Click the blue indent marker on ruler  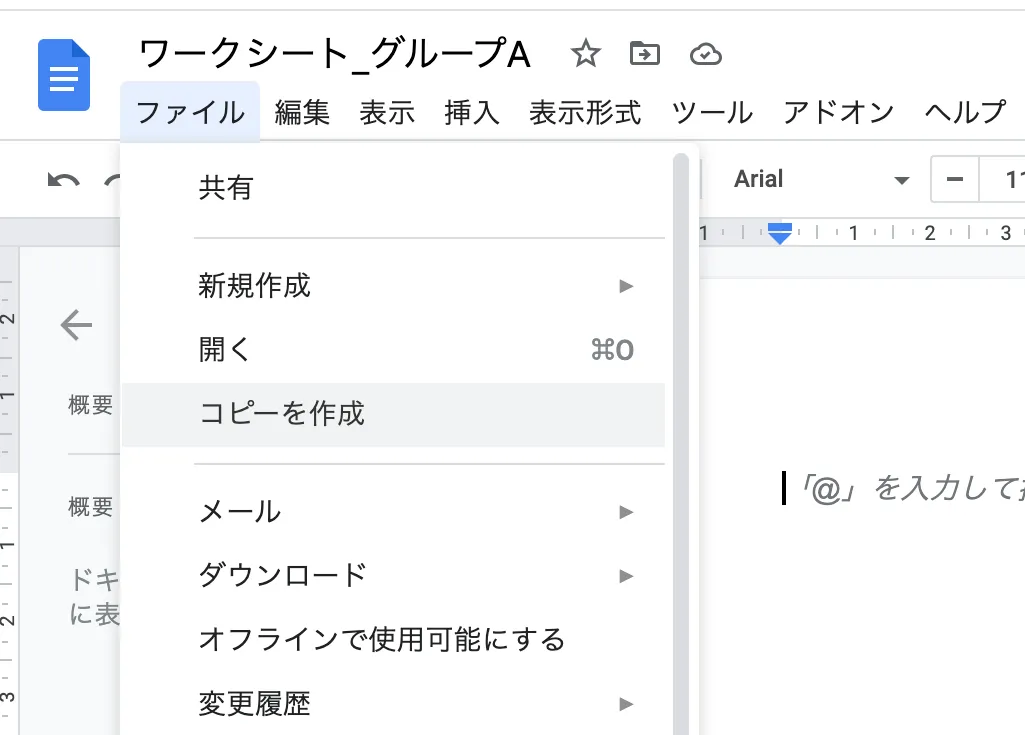click(780, 234)
